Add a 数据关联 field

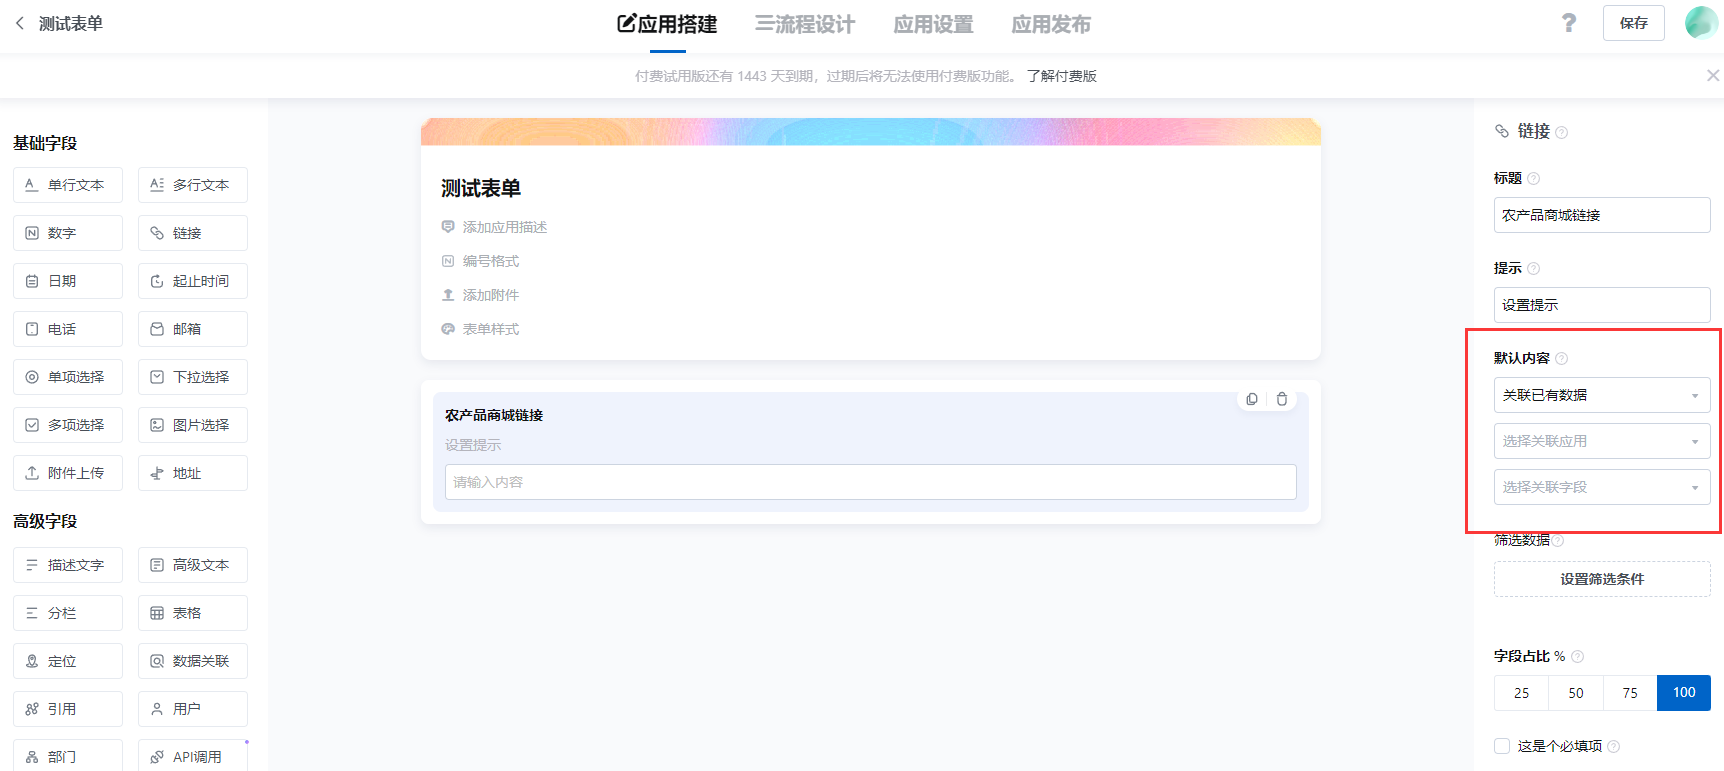(x=193, y=661)
